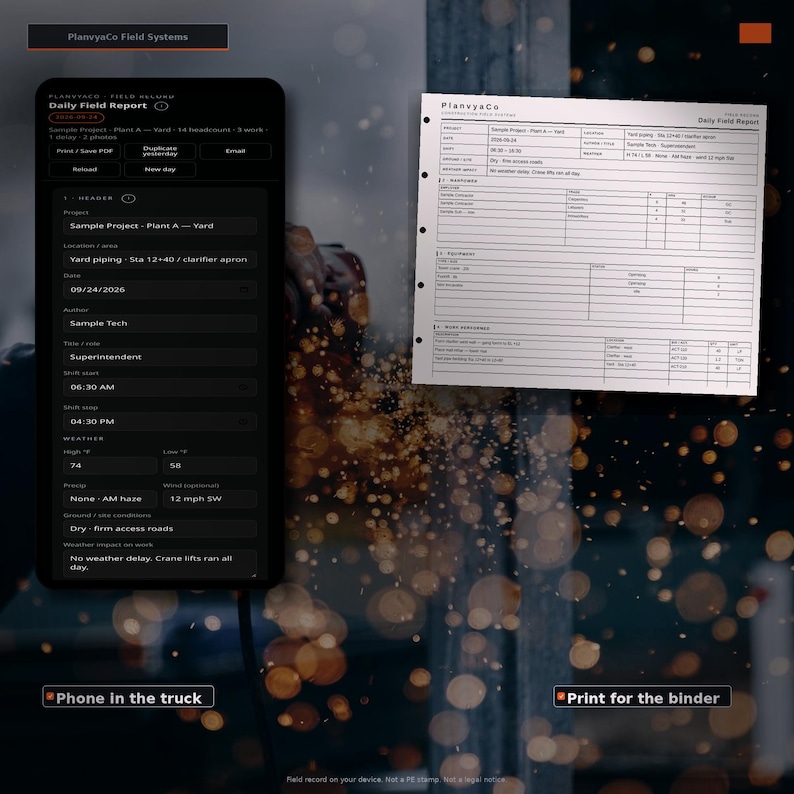This screenshot has width=794, height=794.
Task: Click the PlanvyaCo Field Systems header tab
Action: (x=128, y=37)
